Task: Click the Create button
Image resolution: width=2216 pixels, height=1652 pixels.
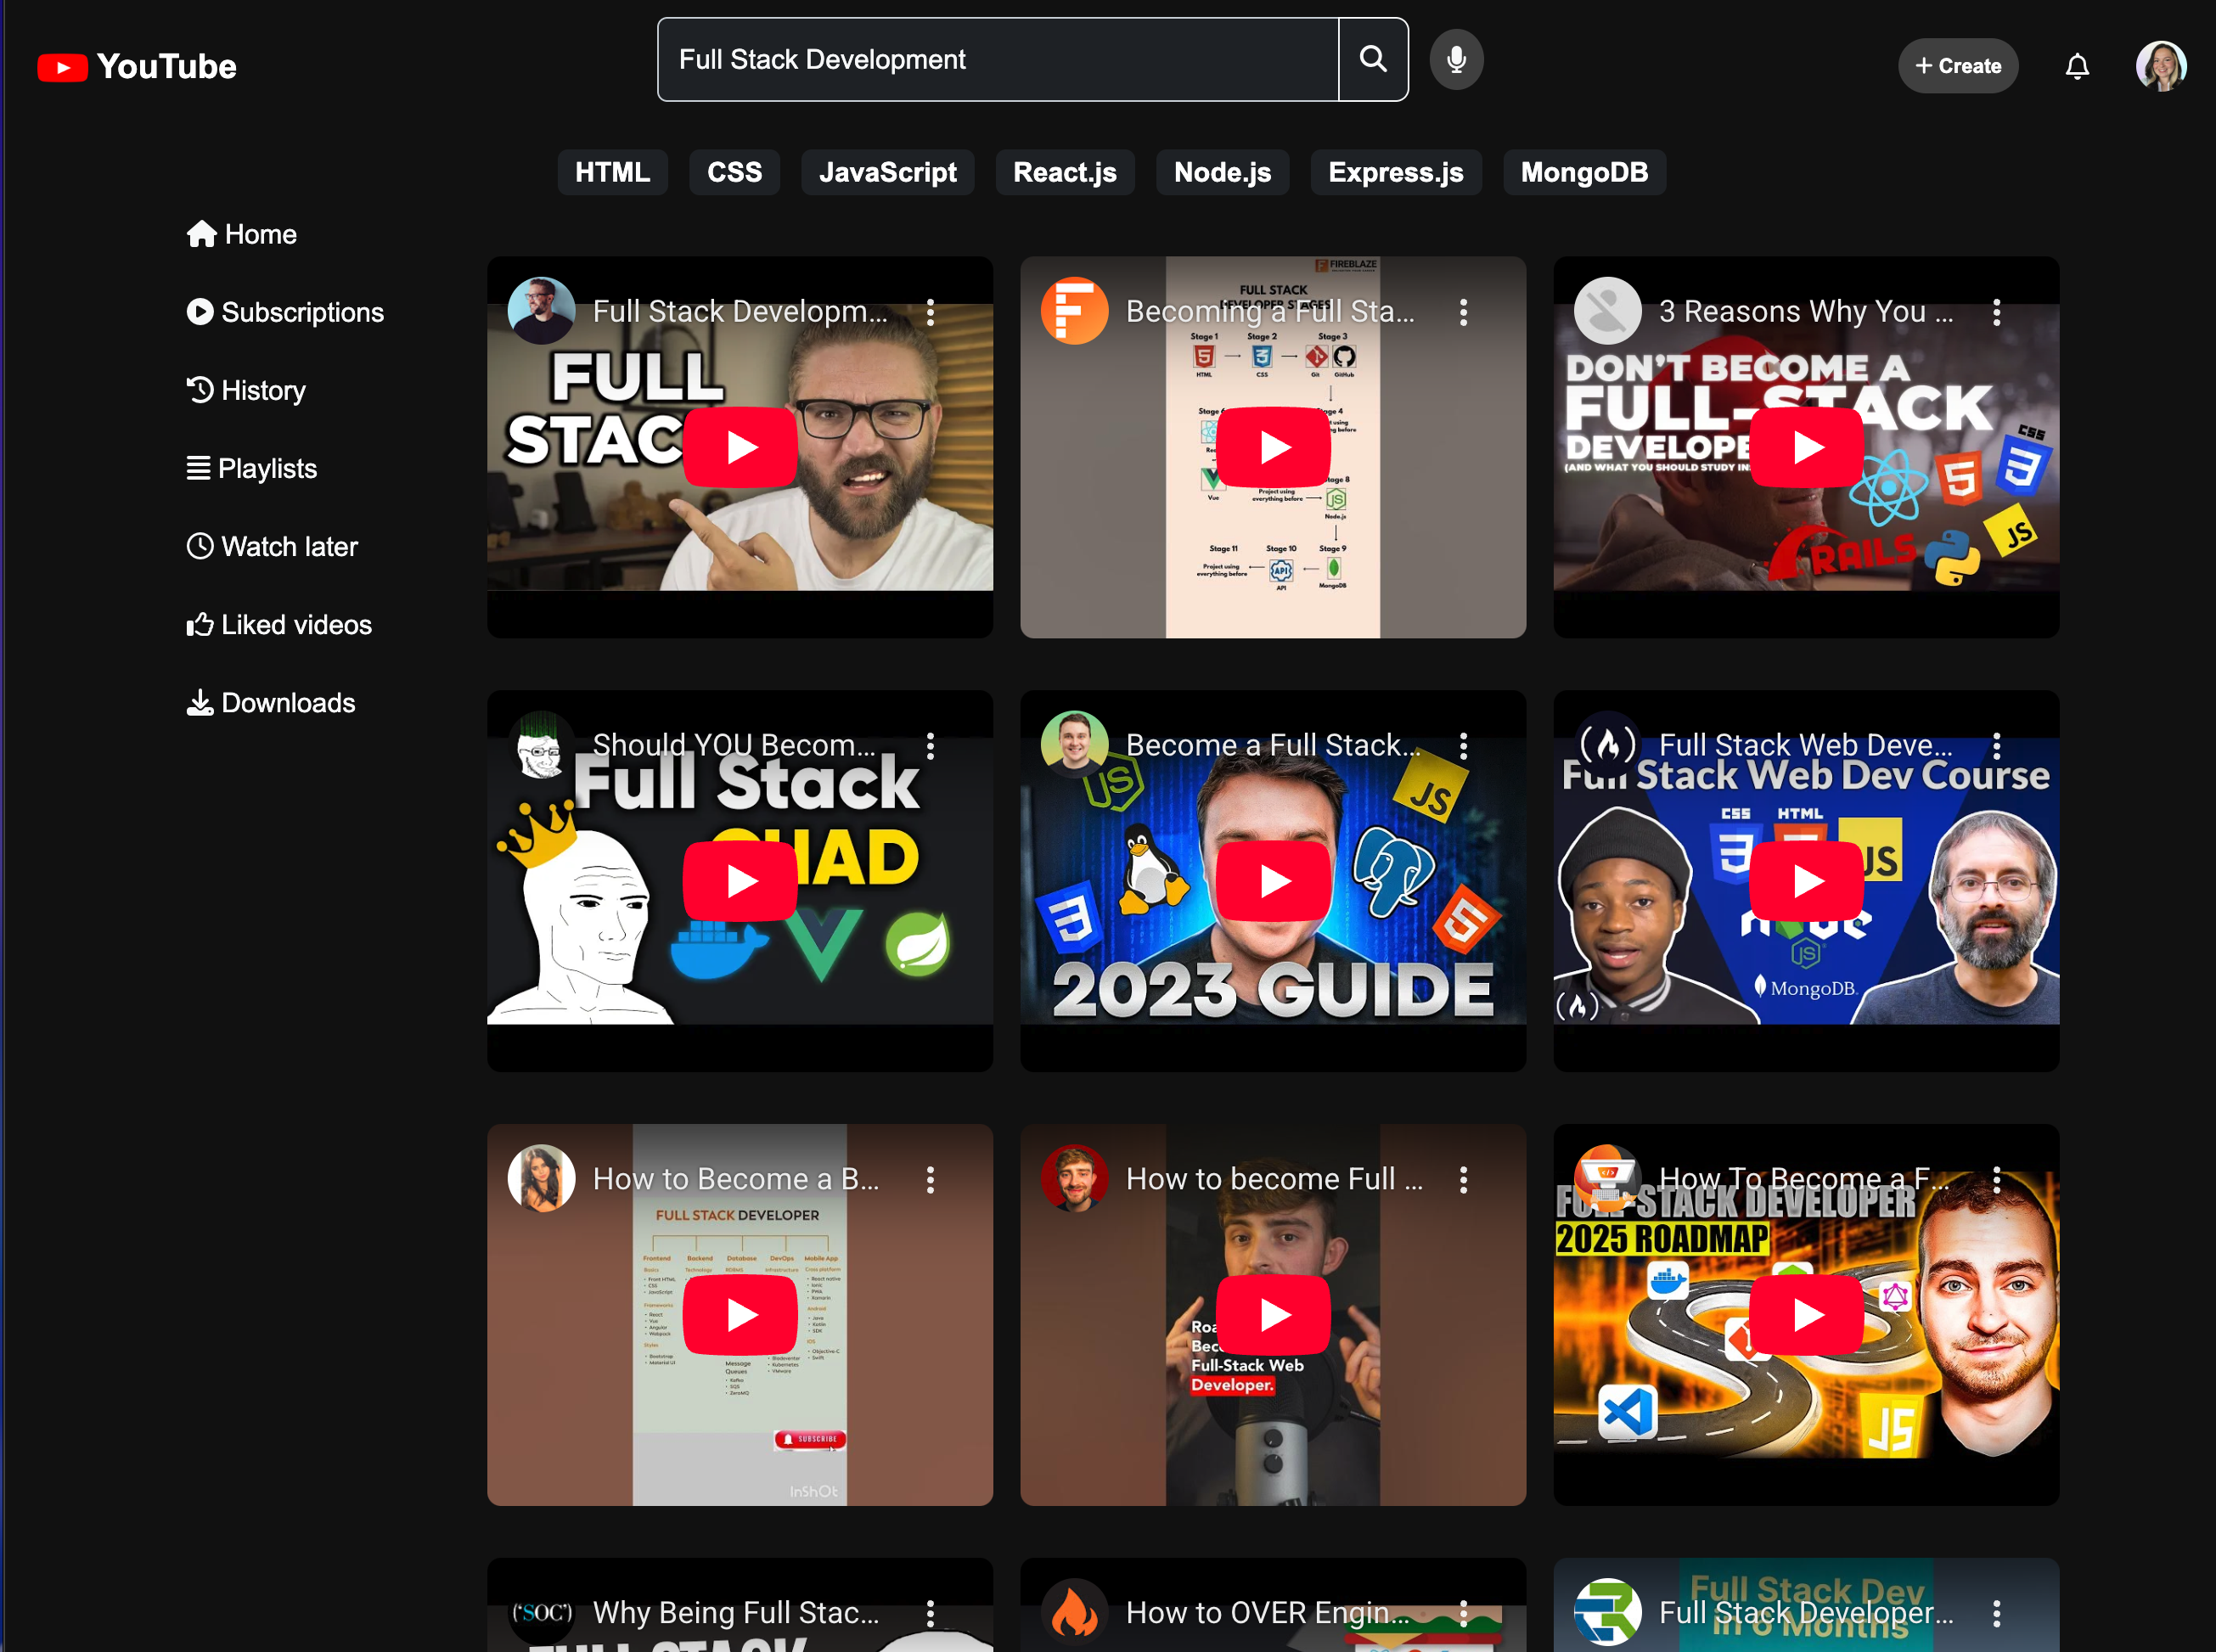Action: click(1956, 65)
